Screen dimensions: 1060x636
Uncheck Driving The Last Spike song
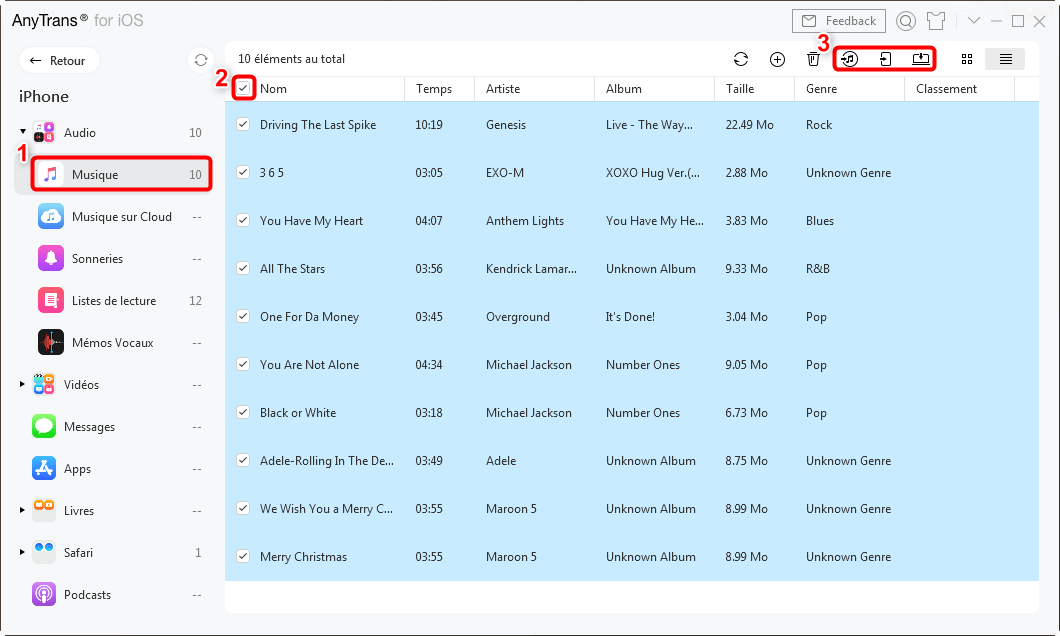243,124
